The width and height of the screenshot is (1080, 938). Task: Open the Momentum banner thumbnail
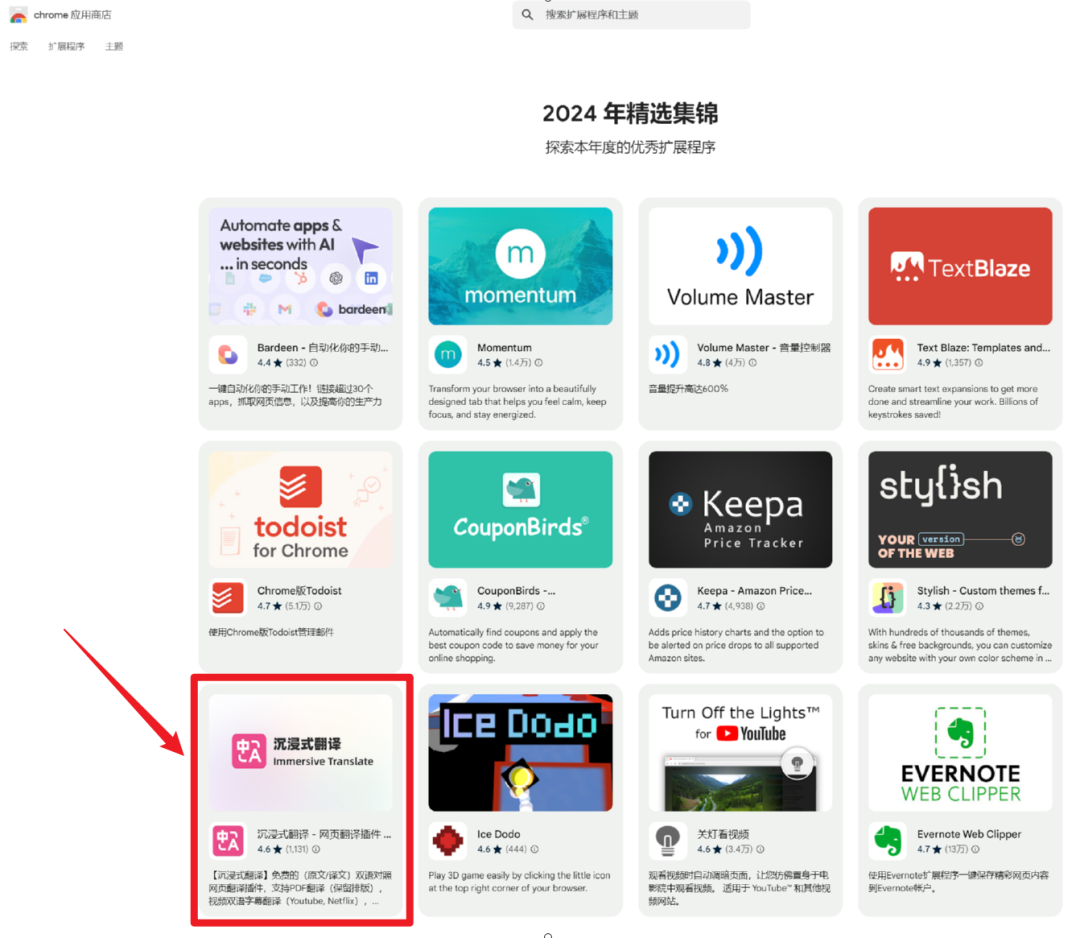(x=520, y=266)
